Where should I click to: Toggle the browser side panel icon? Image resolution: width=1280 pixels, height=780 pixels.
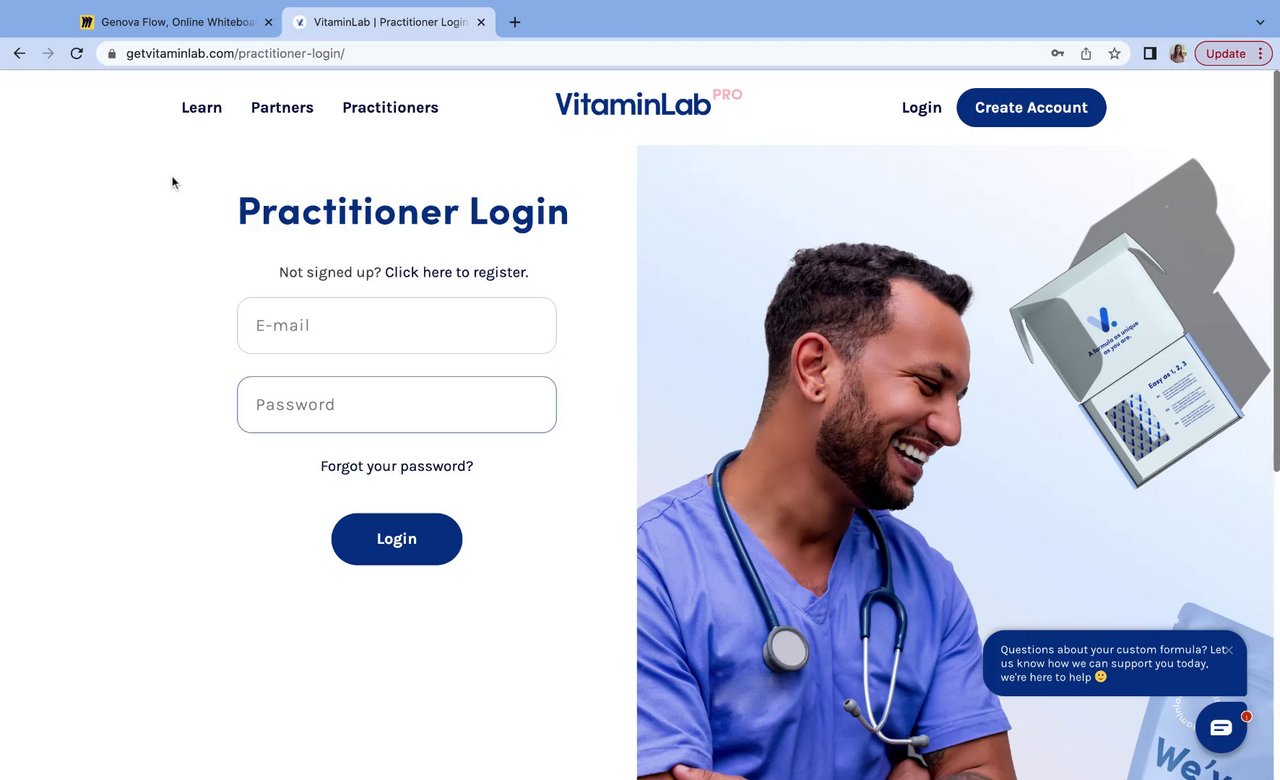click(1150, 54)
